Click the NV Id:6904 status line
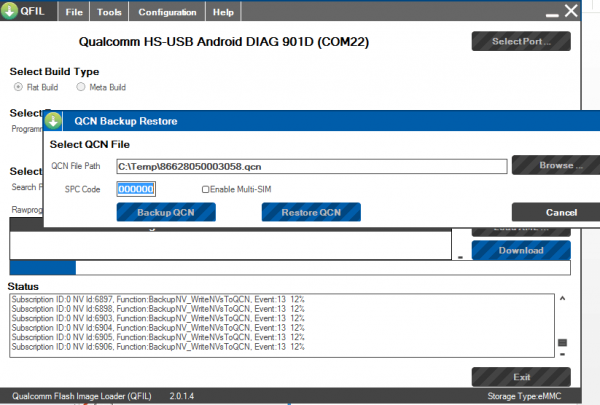 pos(158,328)
